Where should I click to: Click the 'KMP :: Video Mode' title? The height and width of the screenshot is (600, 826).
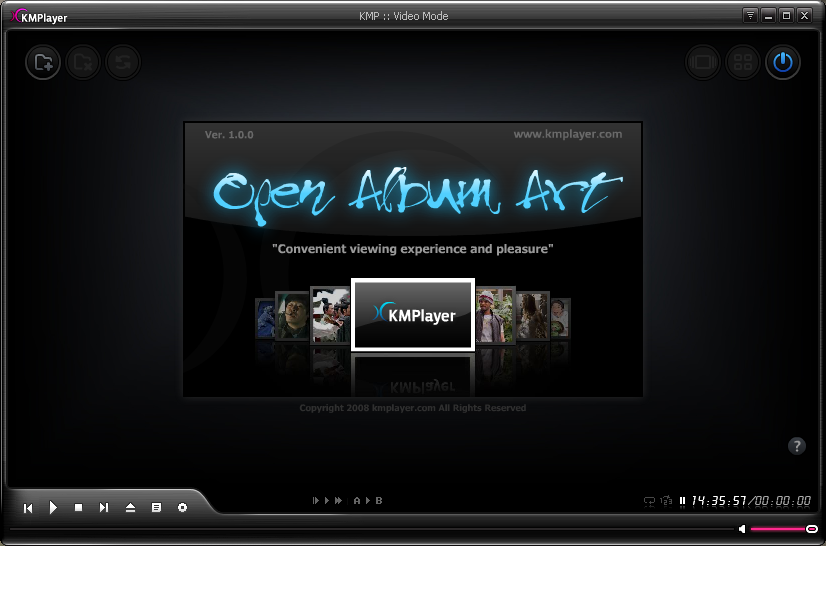404,16
